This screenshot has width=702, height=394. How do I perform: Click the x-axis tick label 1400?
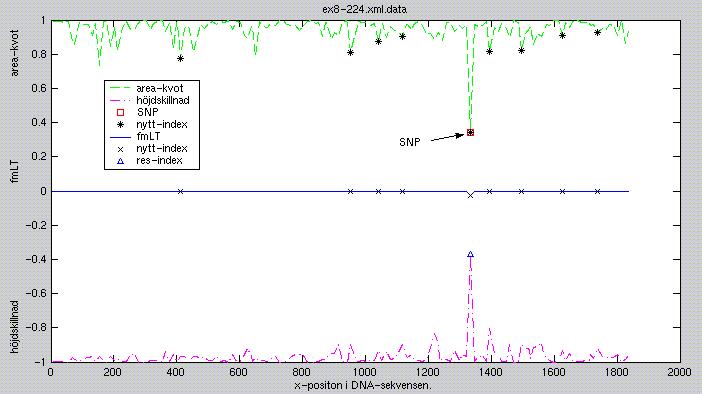491,372
